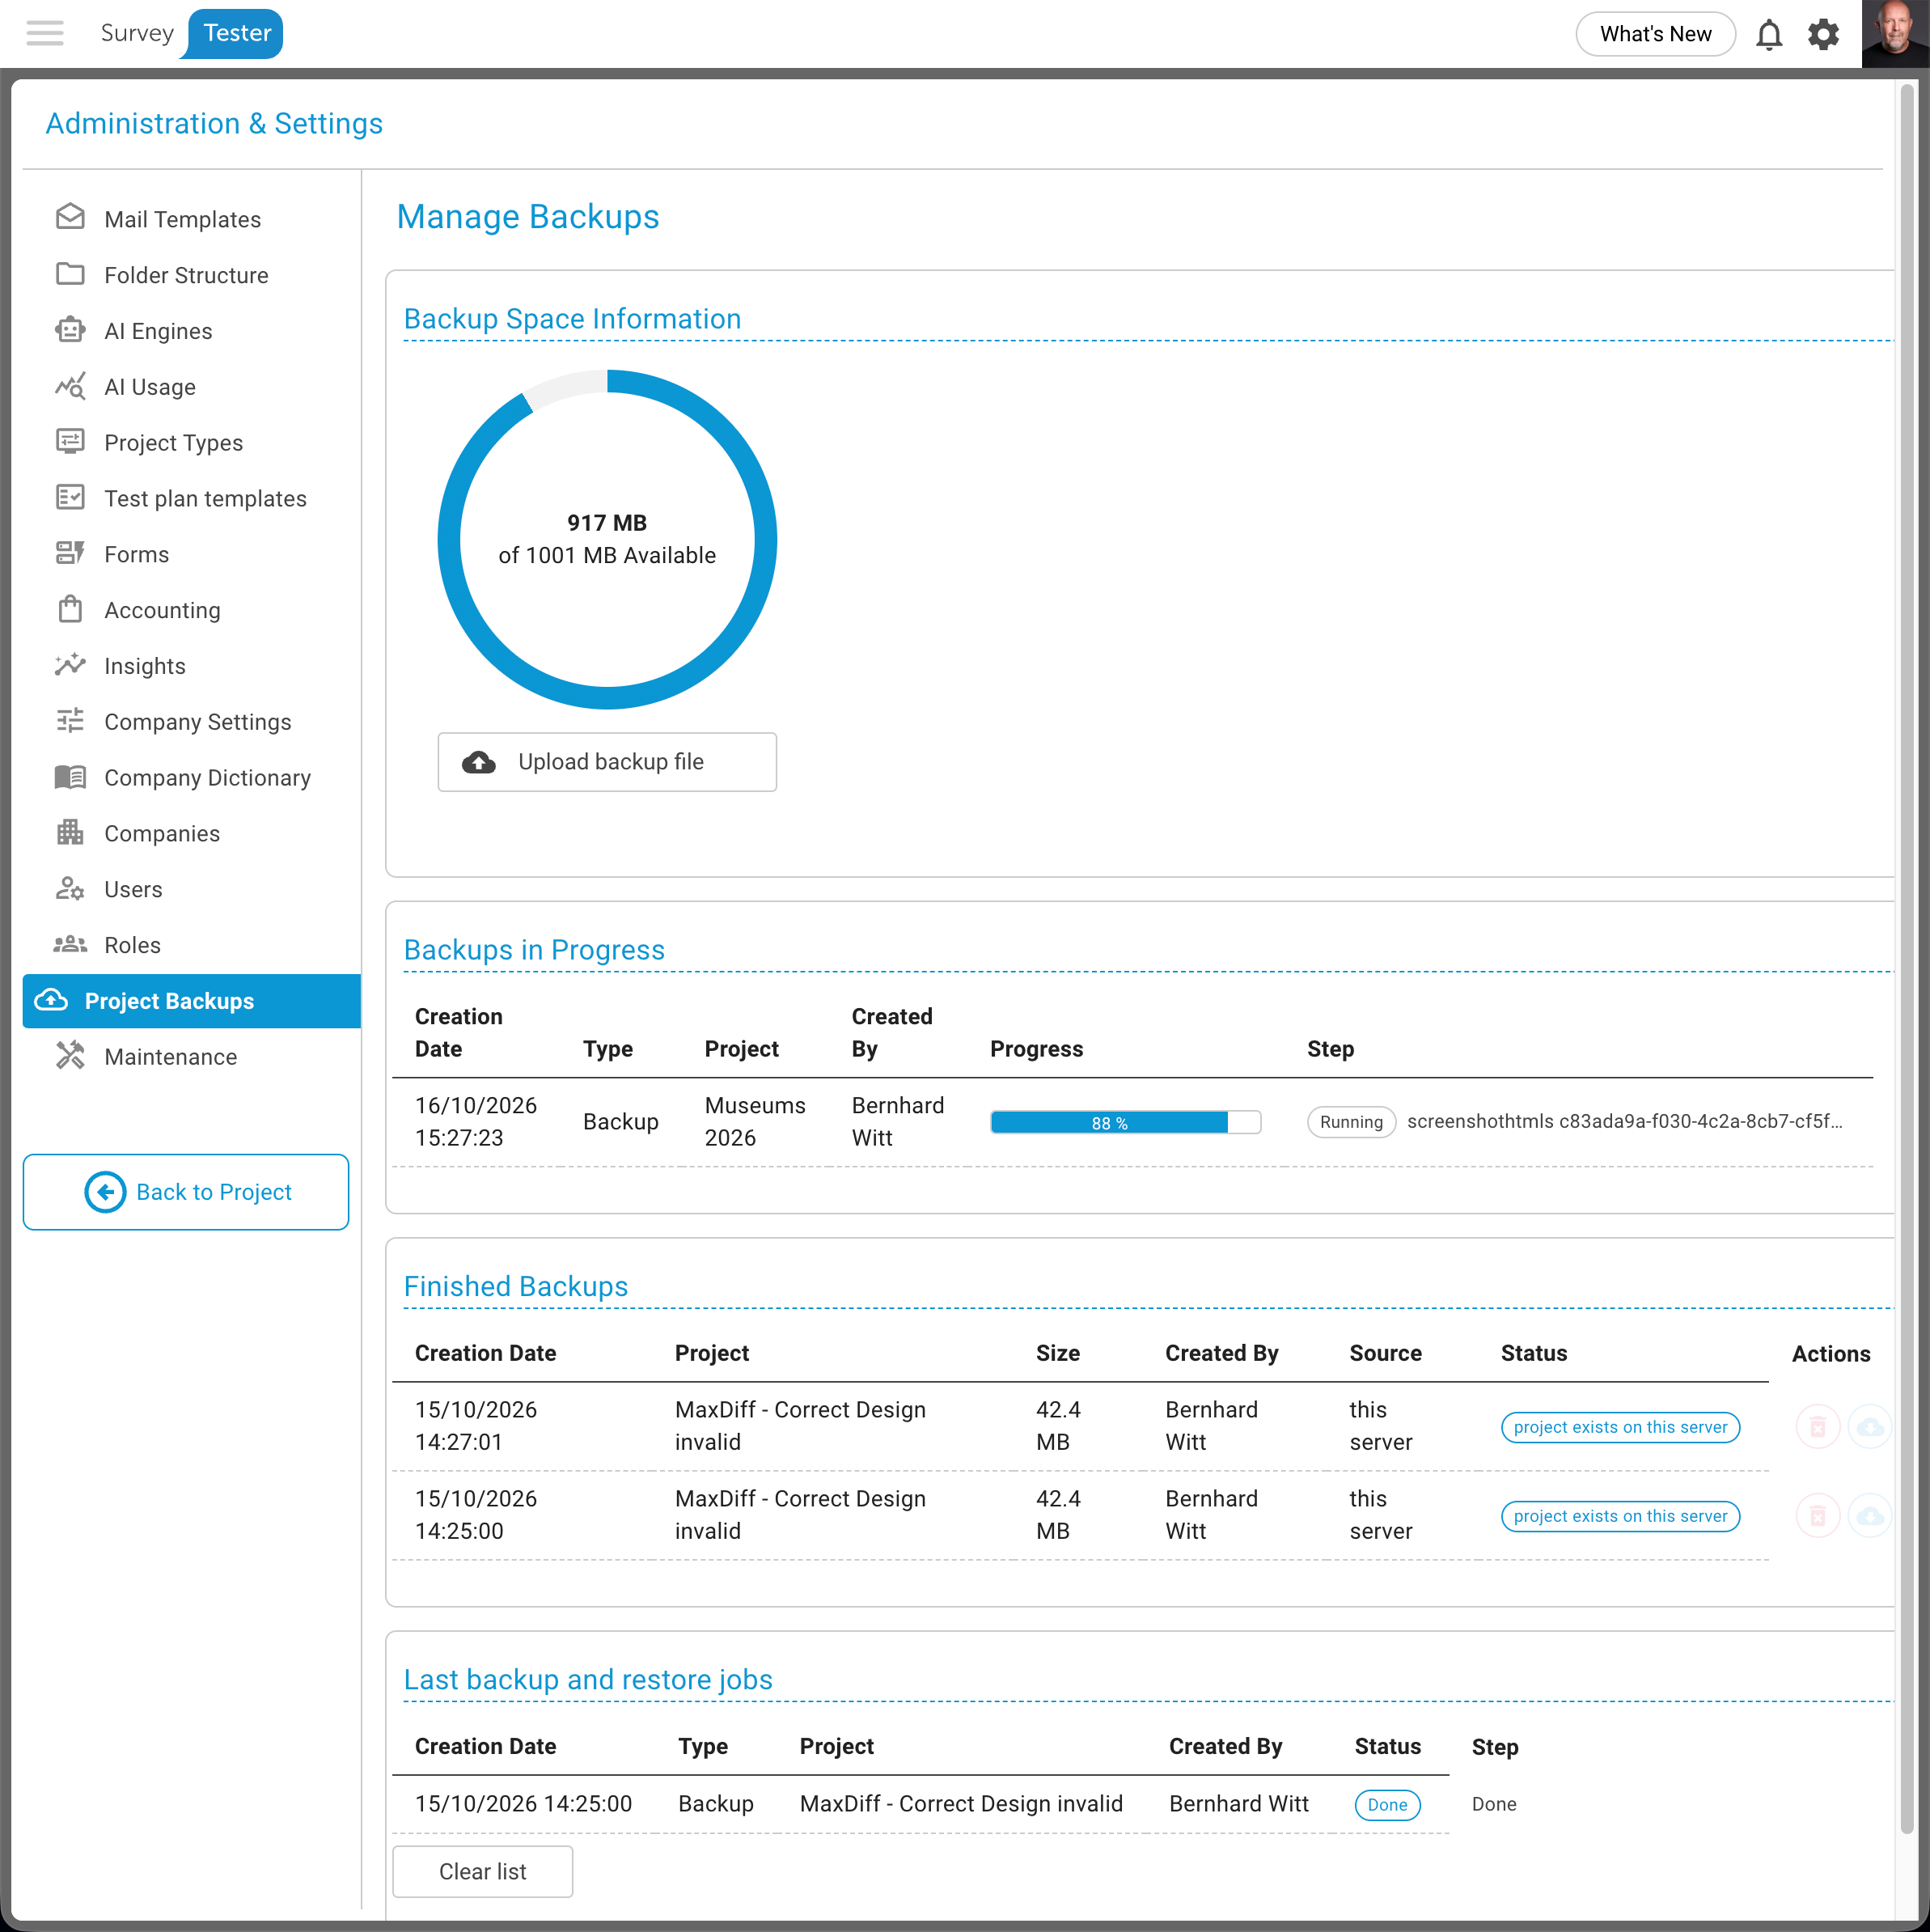Screen dimensions: 1930x1932
Task: Click the Accounting clipboard icon
Action: pos(70,609)
